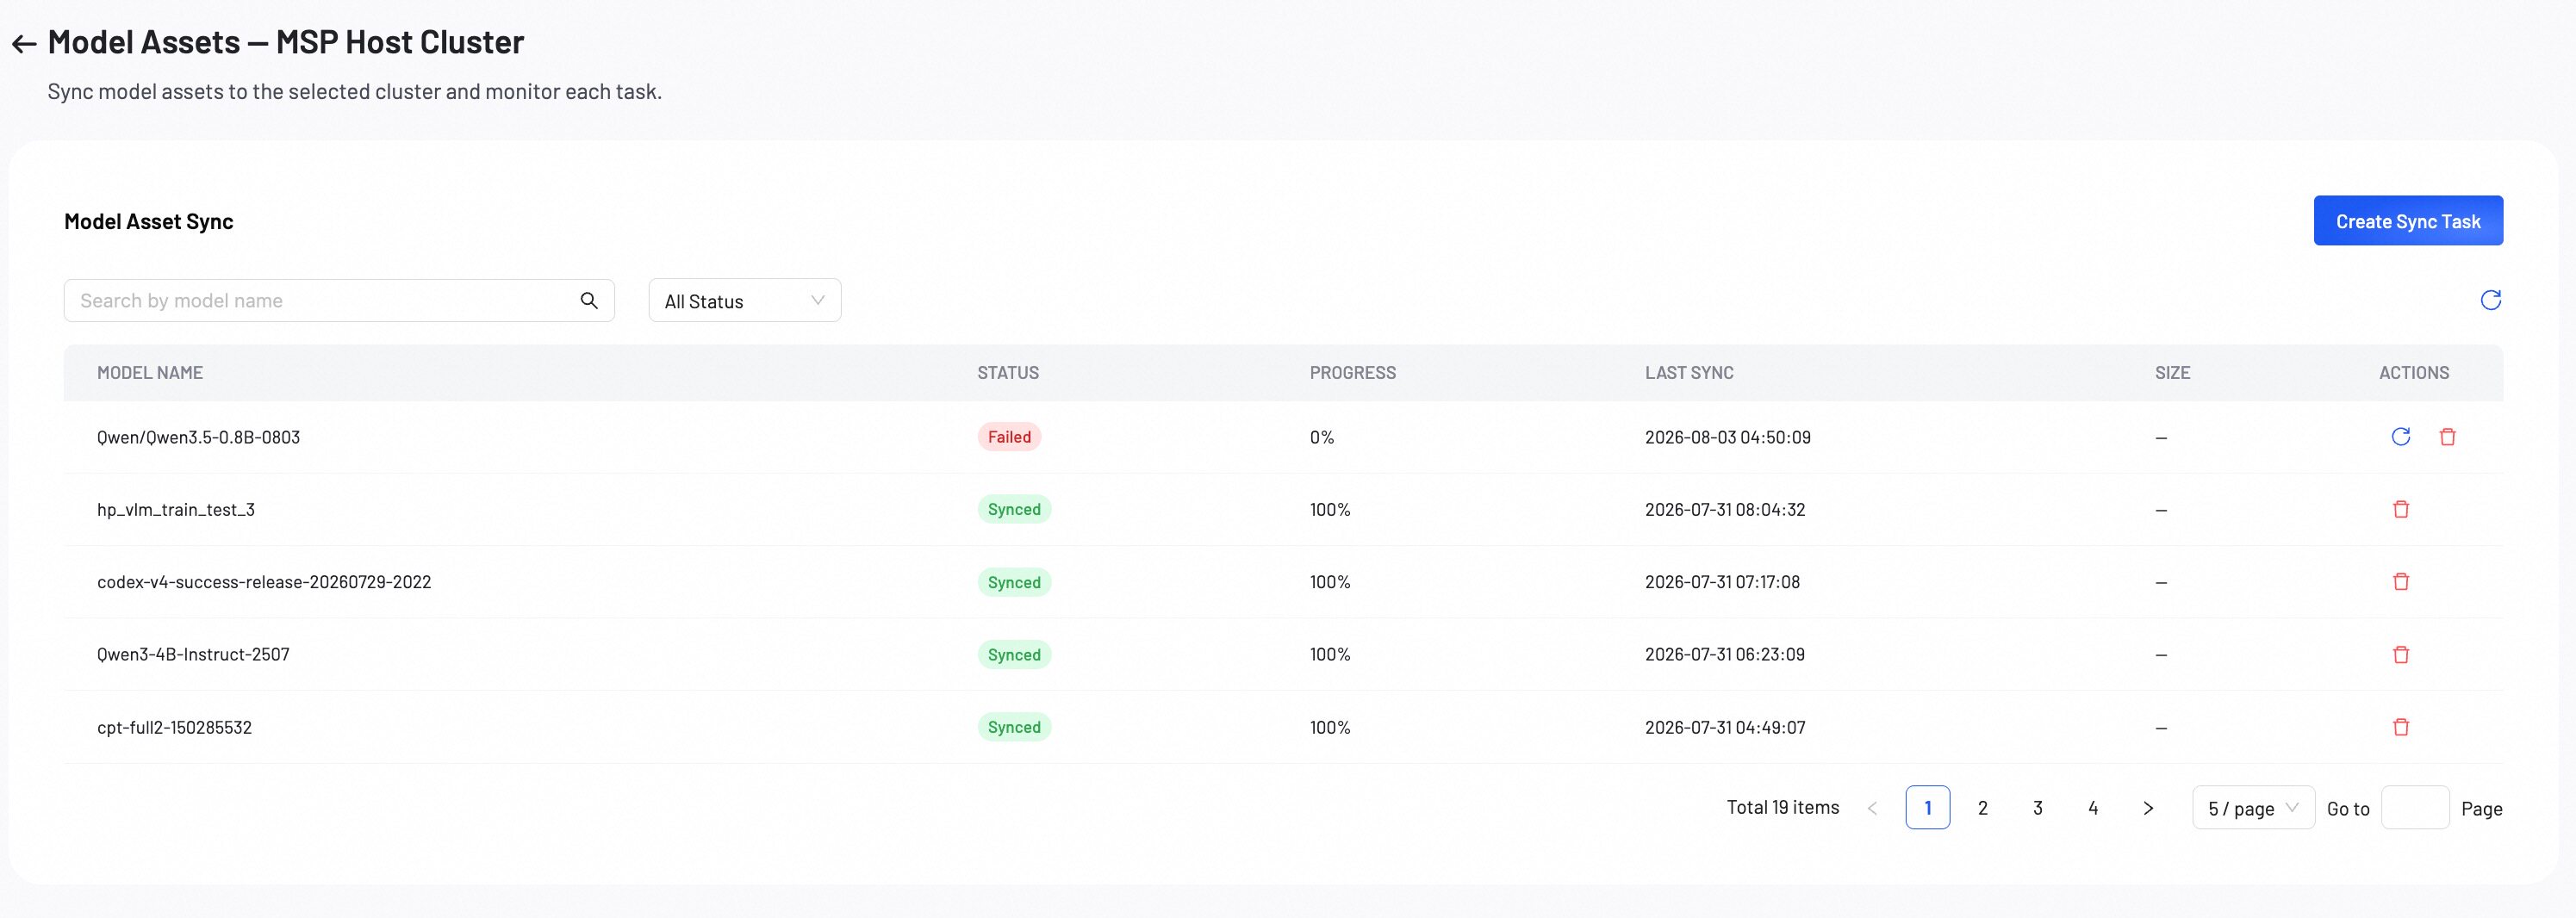The height and width of the screenshot is (918, 2576).
Task: Open the All Status filter dropdown
Action: tap(744, 300)
